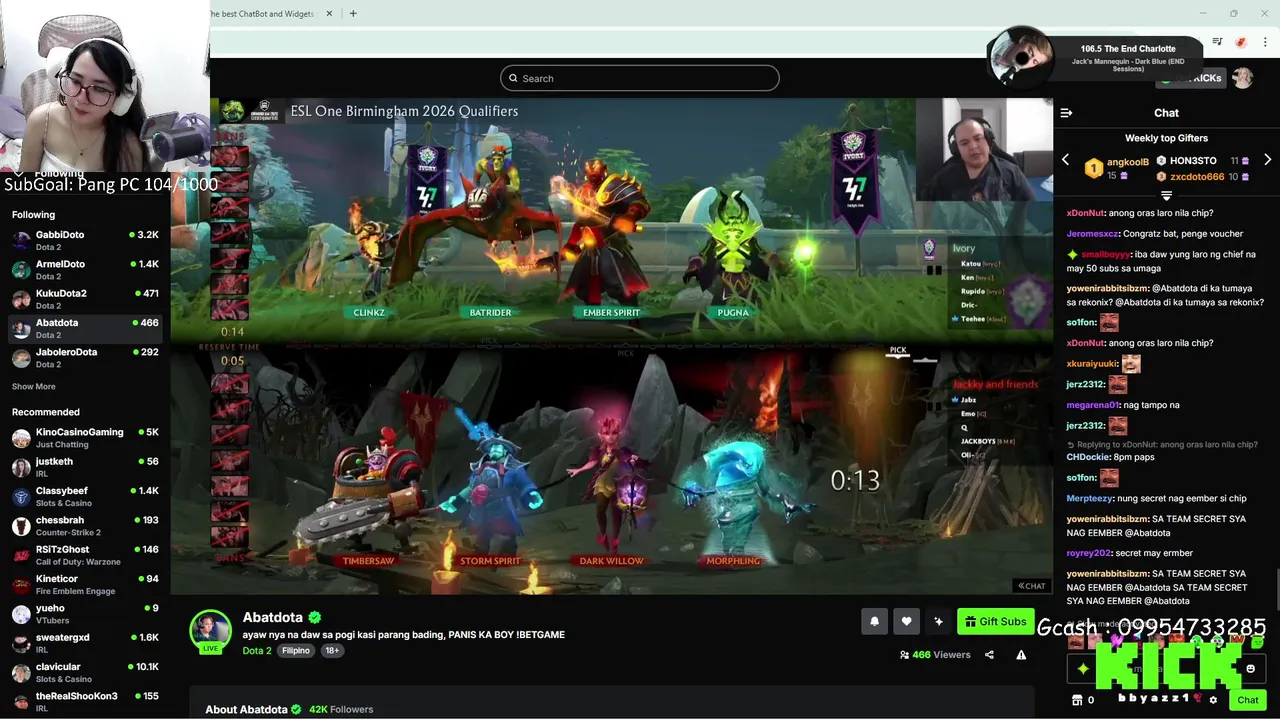Turn on notifications with the bell icon

(874, 621)
